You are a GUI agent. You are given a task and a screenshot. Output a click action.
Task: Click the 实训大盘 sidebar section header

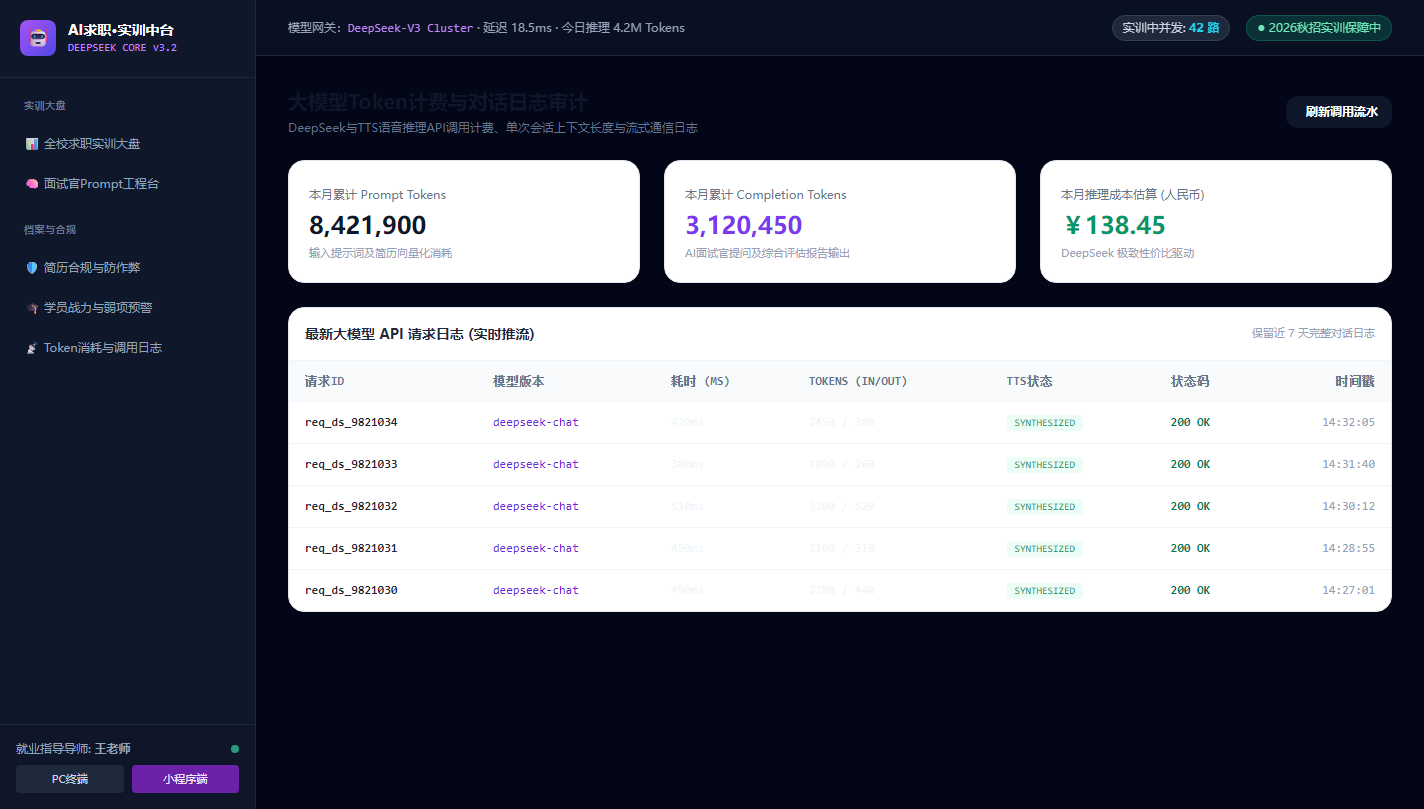[x=45, y=105]
